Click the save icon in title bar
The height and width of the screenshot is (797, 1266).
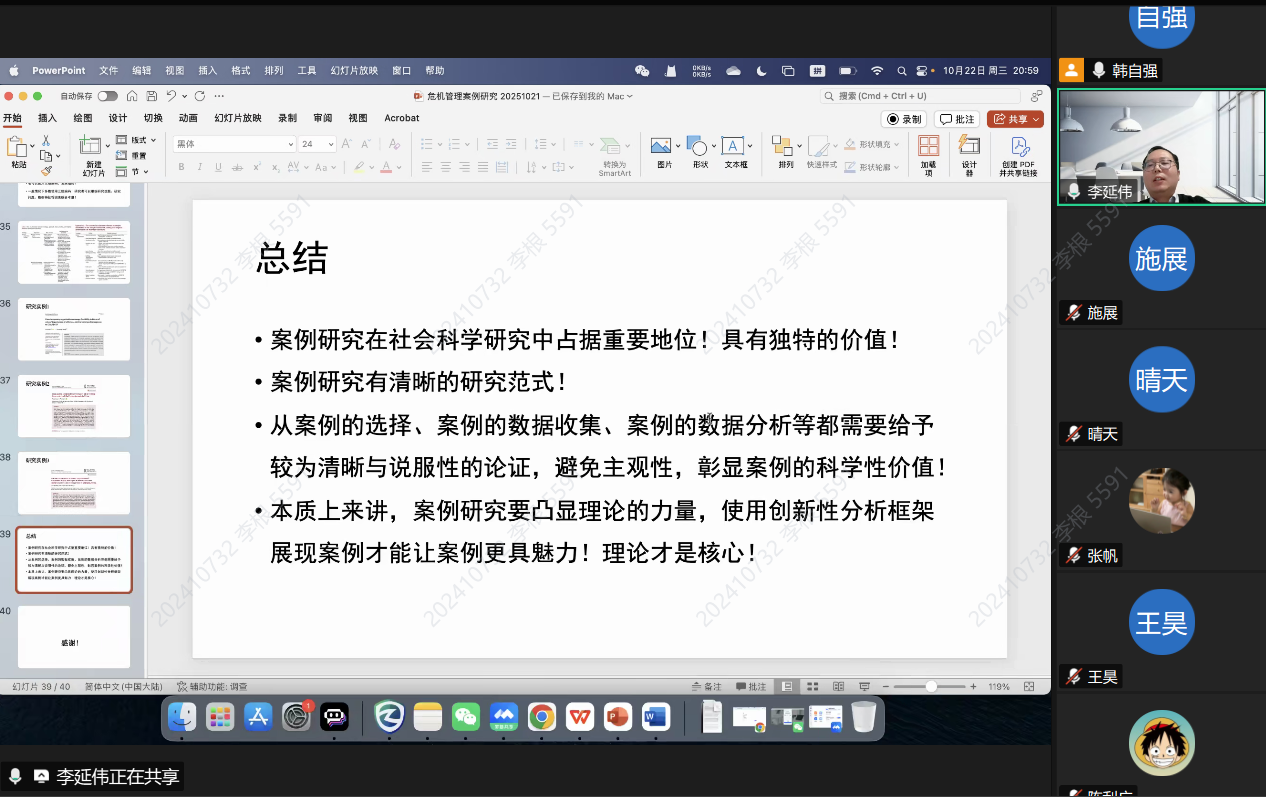pyautogui.click(x=151, y=96)
